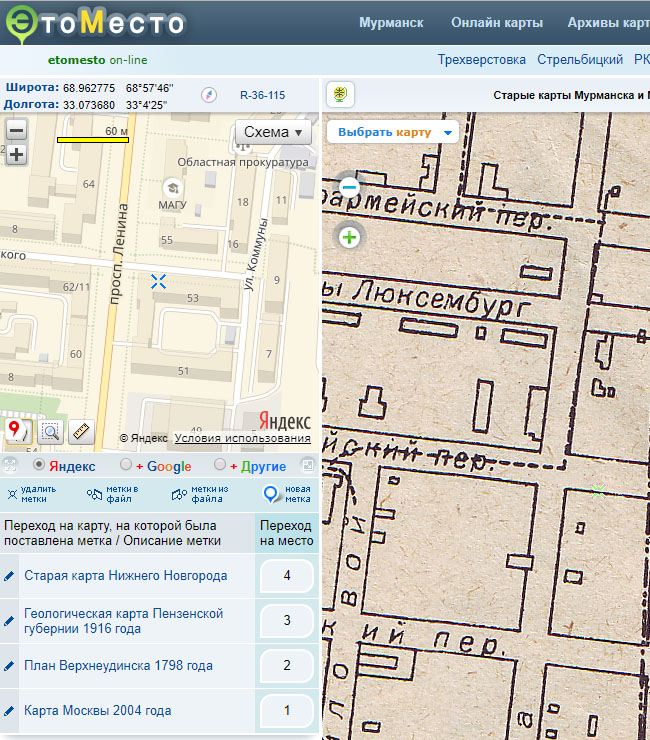Click метки в файл to save markers
Image resolution: width=650 pixels, height=740 pixels.
coord(113,494)
